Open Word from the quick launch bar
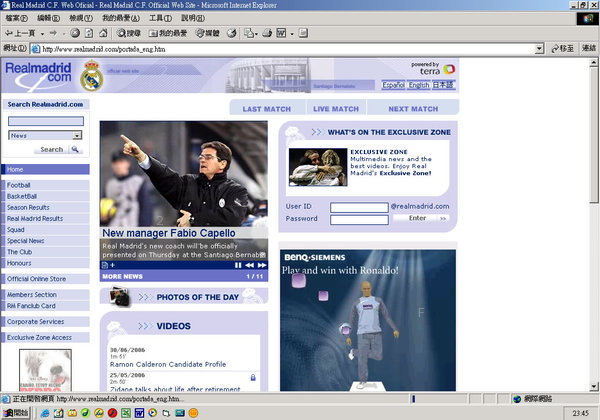600x420 pixels. (139, 413)
